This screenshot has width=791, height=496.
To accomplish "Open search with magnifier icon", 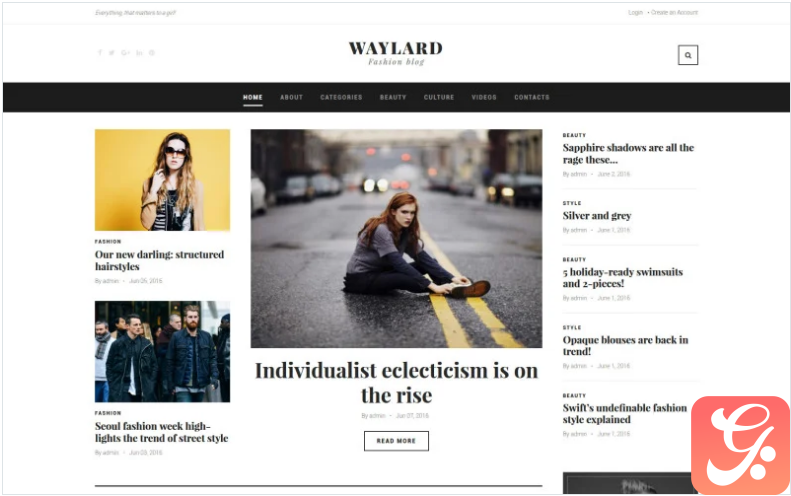I will 688,55.
